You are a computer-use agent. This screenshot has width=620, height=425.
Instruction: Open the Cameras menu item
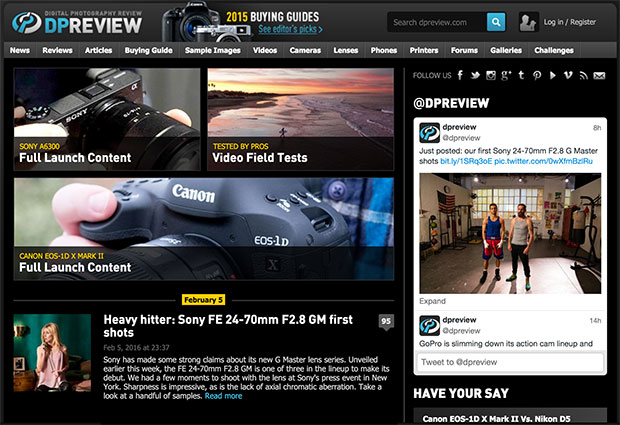coord(305,50)
